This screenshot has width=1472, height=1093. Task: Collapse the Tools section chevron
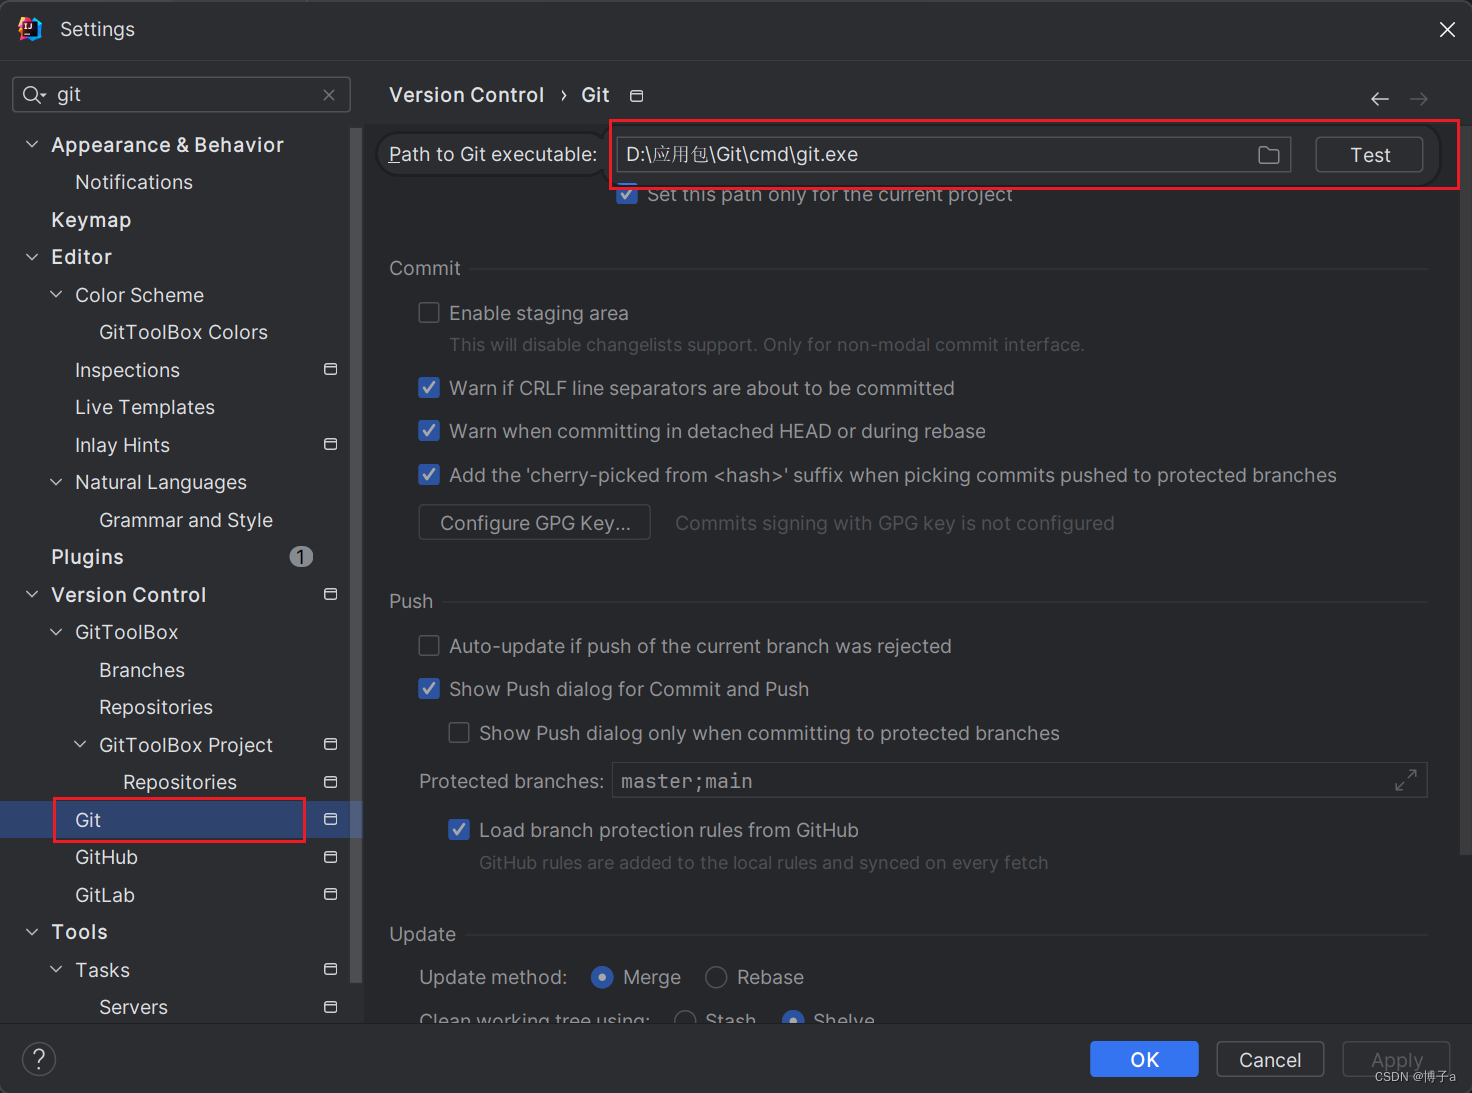(32, 932)
